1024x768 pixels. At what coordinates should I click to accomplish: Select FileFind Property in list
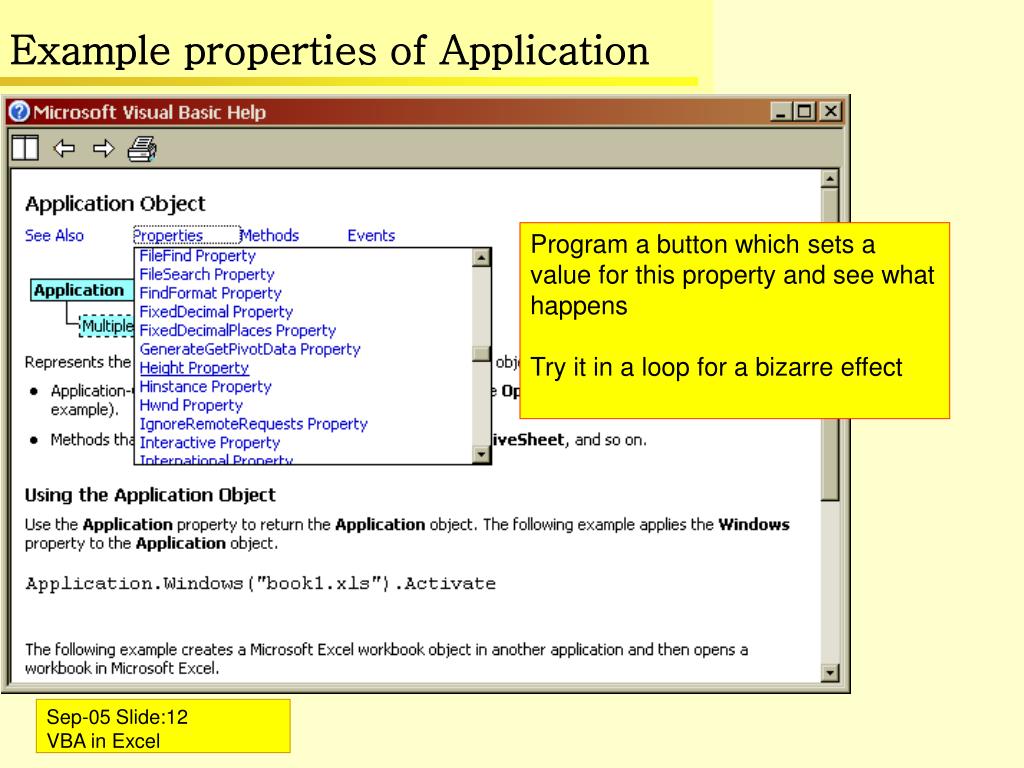pos(197,256)
